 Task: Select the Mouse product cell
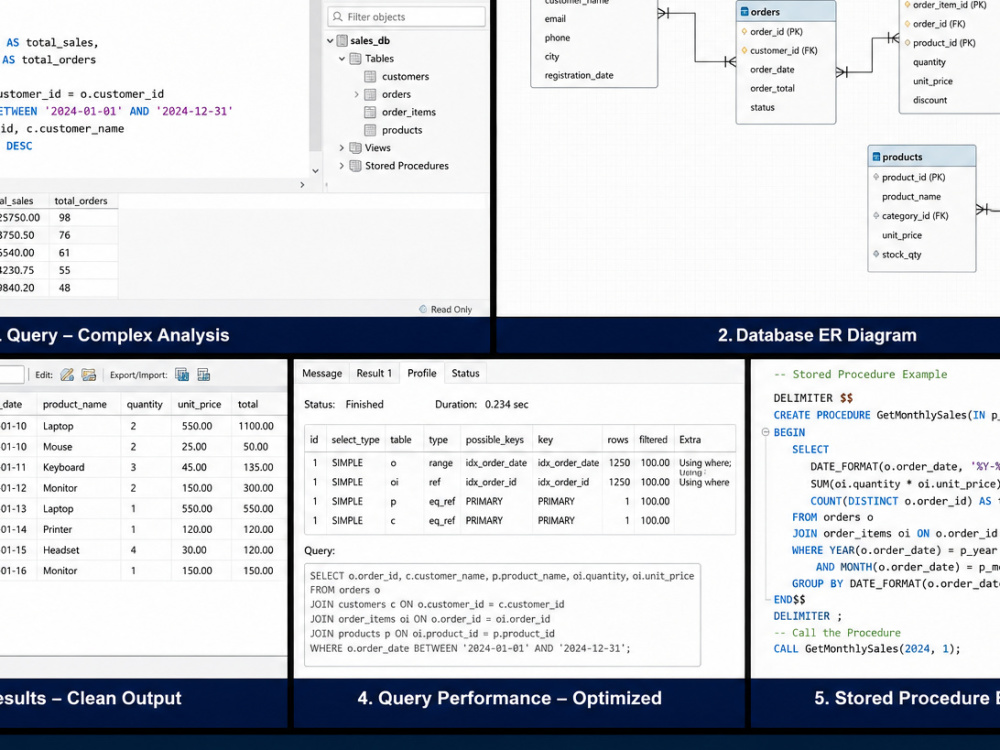pyautogui.click(x=57, y=447)
